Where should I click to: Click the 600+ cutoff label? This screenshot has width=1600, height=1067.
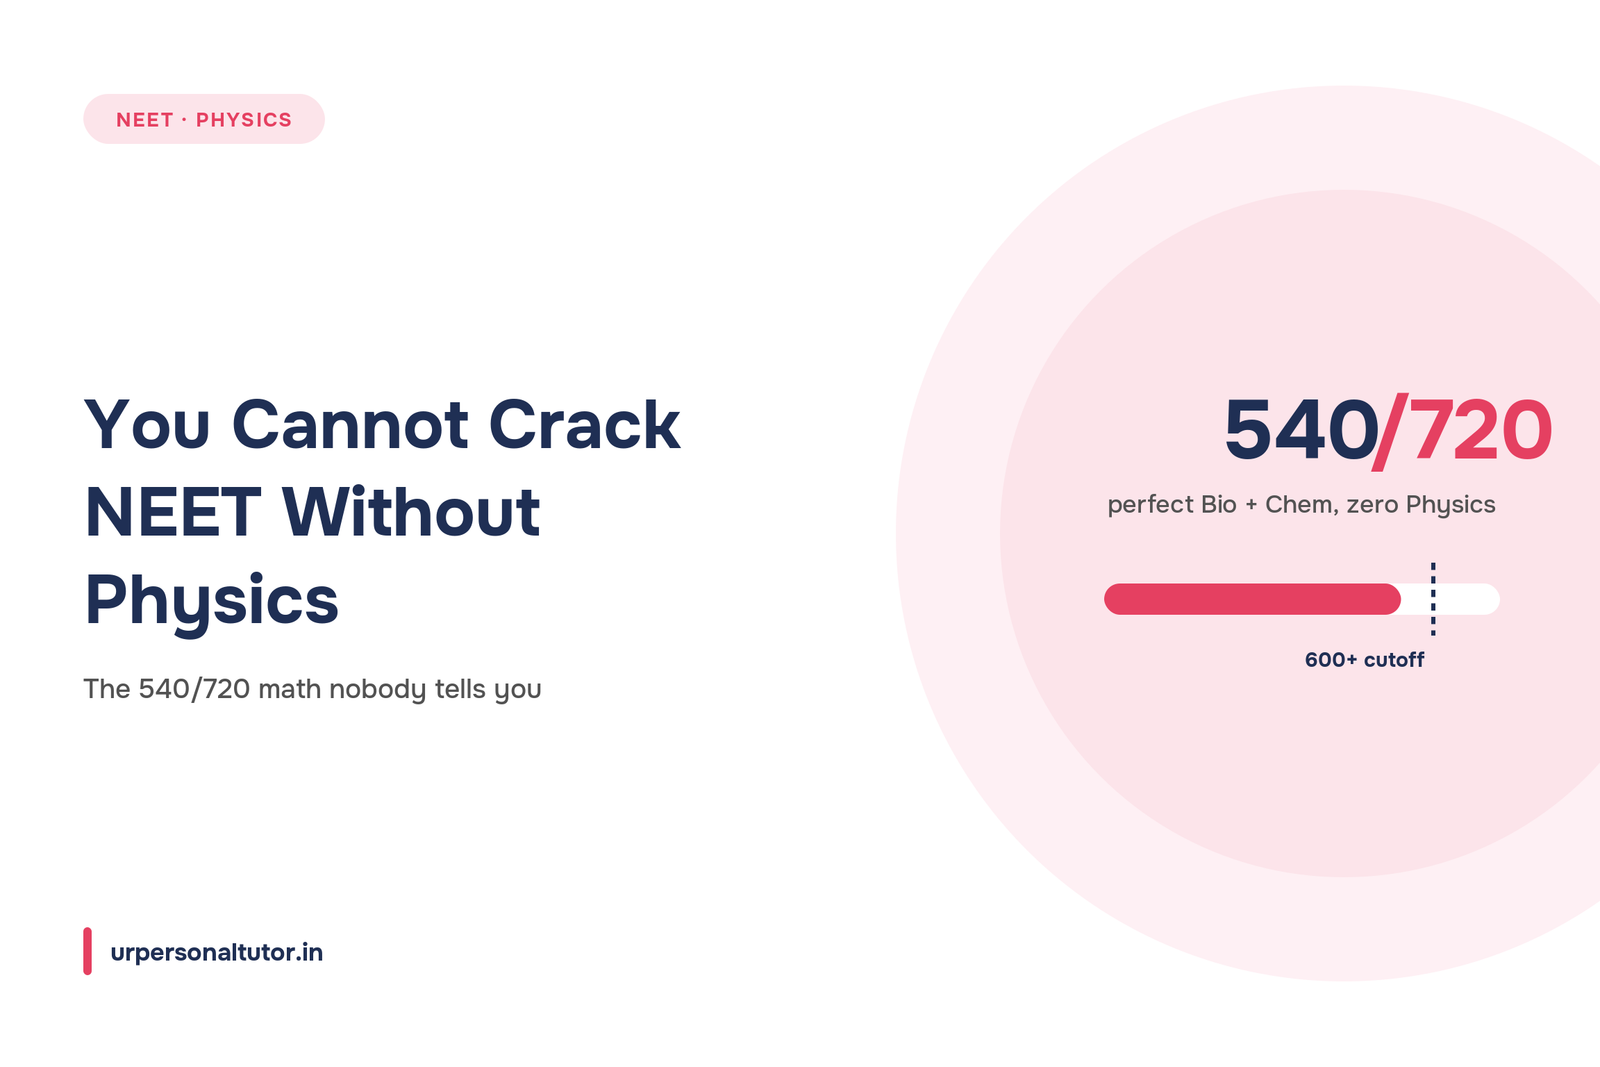click(1364, 660)
